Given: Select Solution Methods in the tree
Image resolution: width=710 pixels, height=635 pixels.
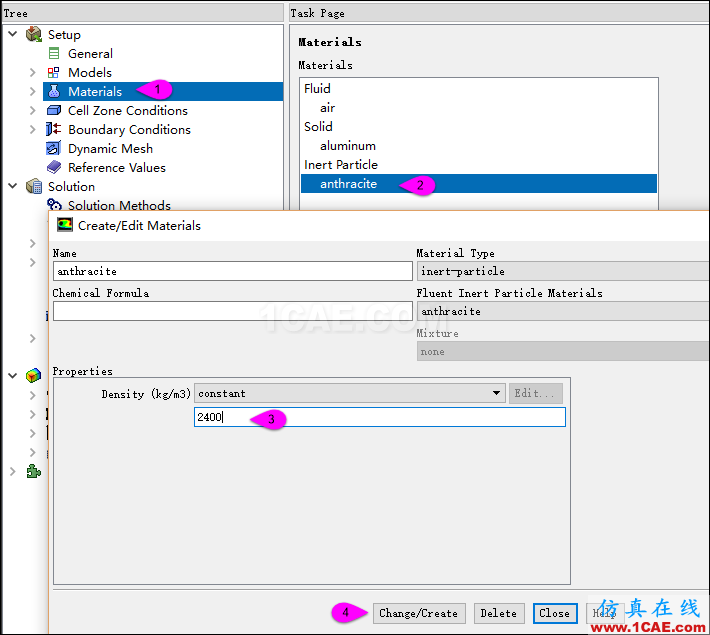Looking at the screenshot, I should 119,205.
